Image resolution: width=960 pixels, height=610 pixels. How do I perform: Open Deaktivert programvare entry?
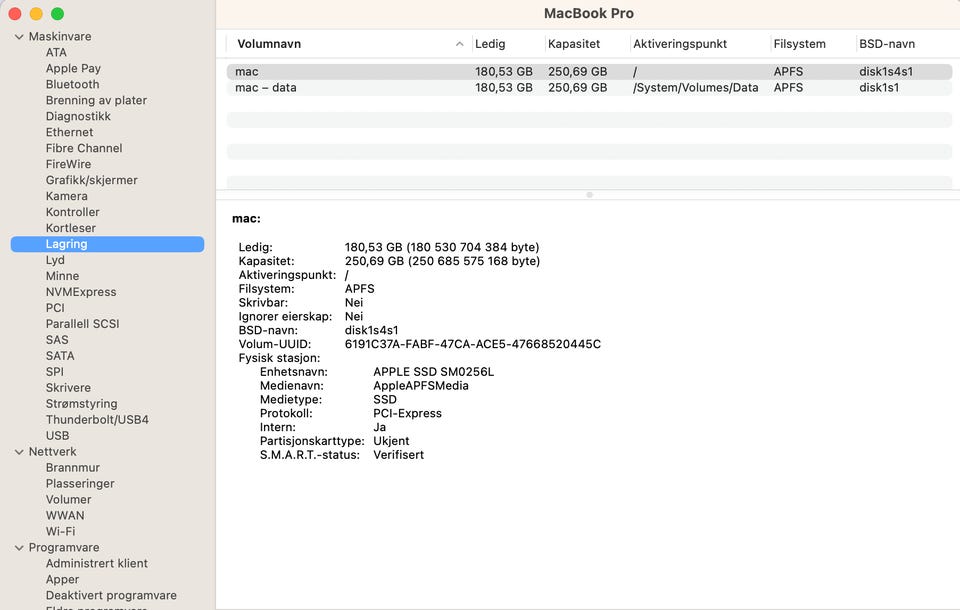coord(111,595)
